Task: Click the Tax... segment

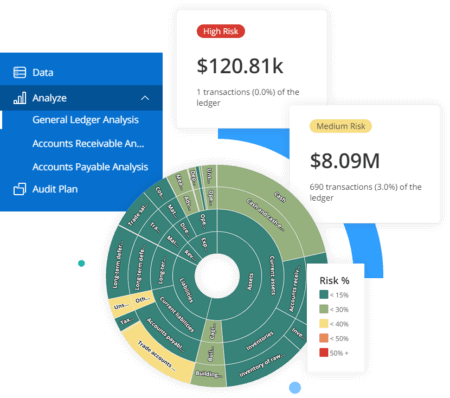Action: coord(126,321)
